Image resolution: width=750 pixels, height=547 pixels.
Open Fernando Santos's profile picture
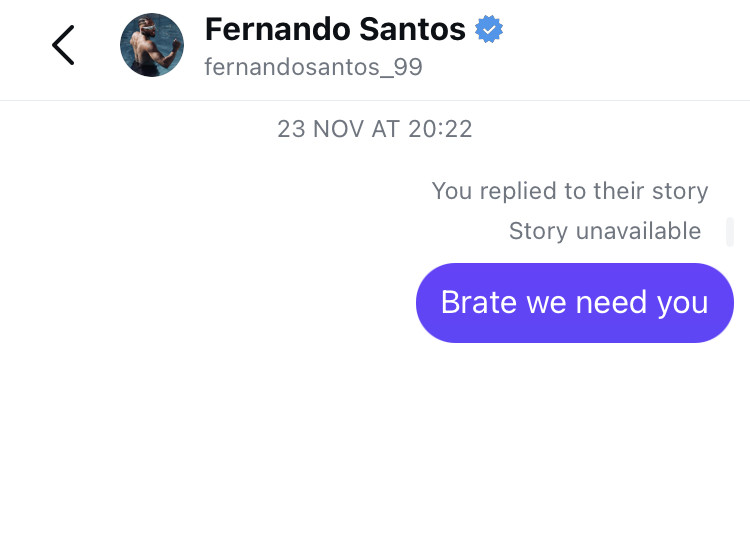(x=152, y=45)
